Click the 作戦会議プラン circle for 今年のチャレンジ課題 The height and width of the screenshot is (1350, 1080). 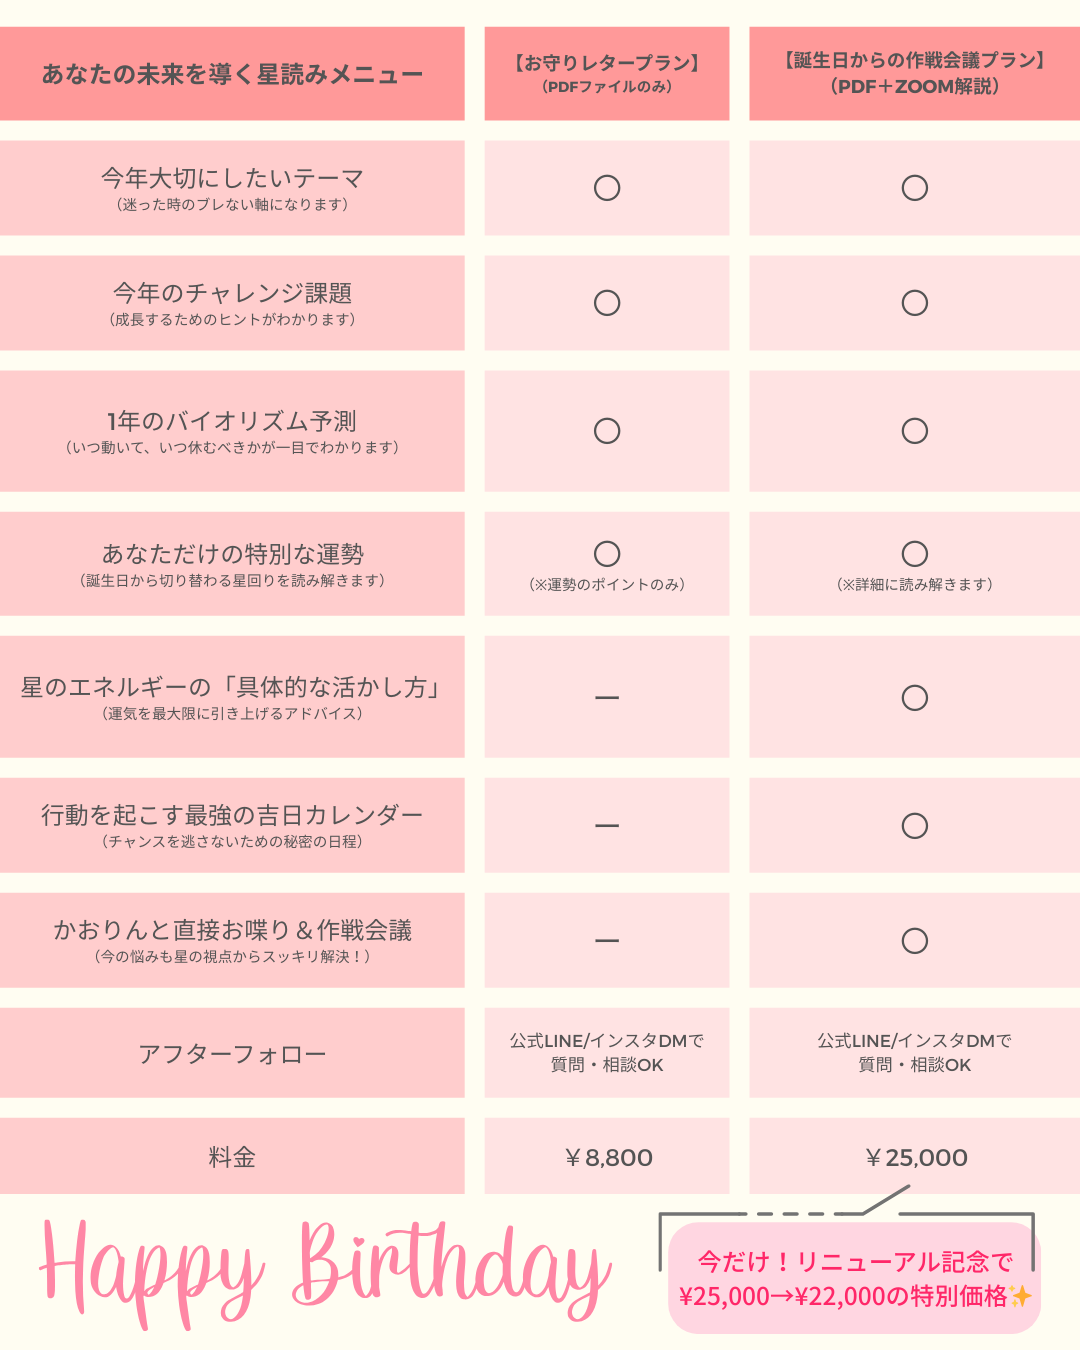click(914, 303)
